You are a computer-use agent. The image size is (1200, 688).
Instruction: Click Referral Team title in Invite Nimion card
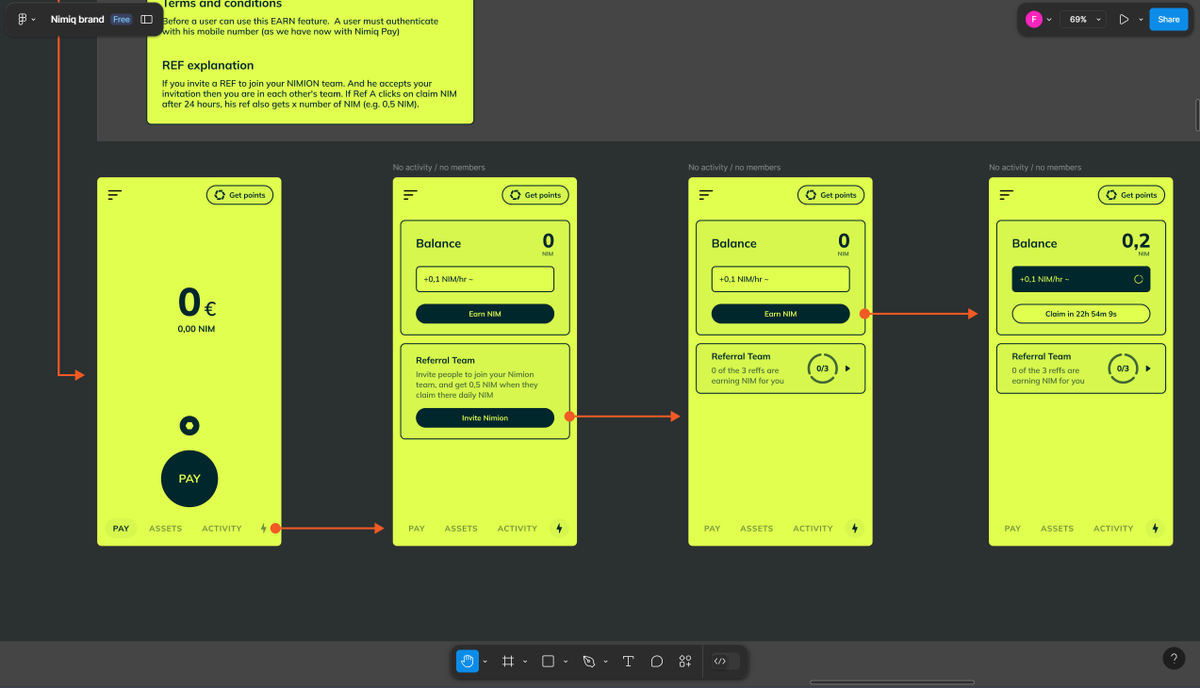click(x=445, y=360)
